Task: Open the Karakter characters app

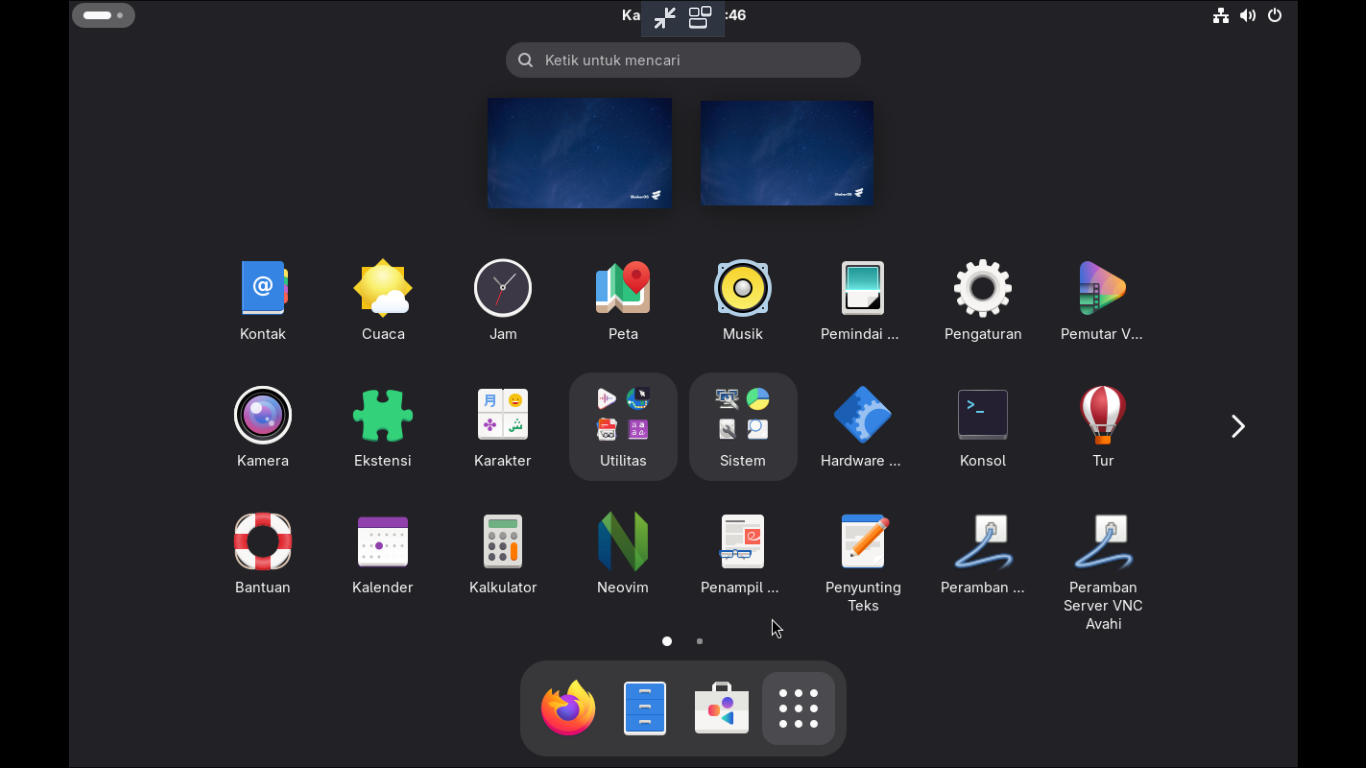Action: [503, 427]
